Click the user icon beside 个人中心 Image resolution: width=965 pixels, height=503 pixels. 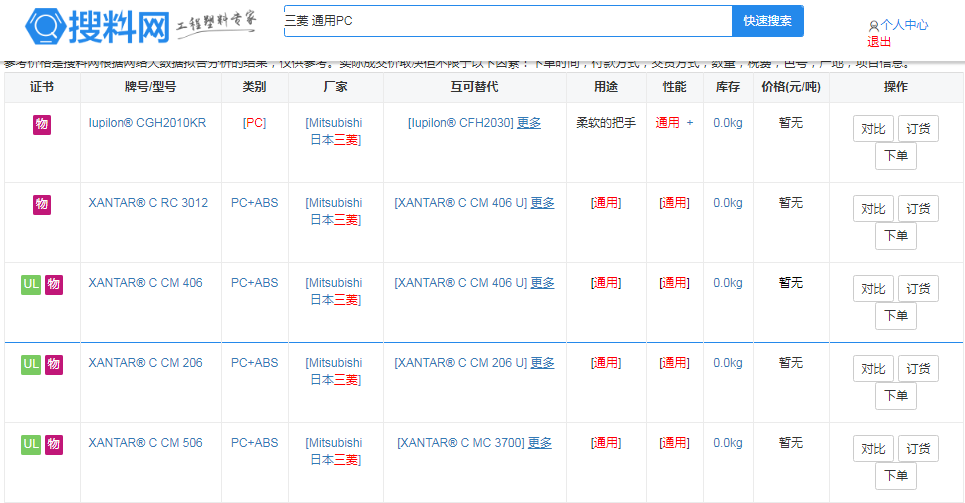874,26
